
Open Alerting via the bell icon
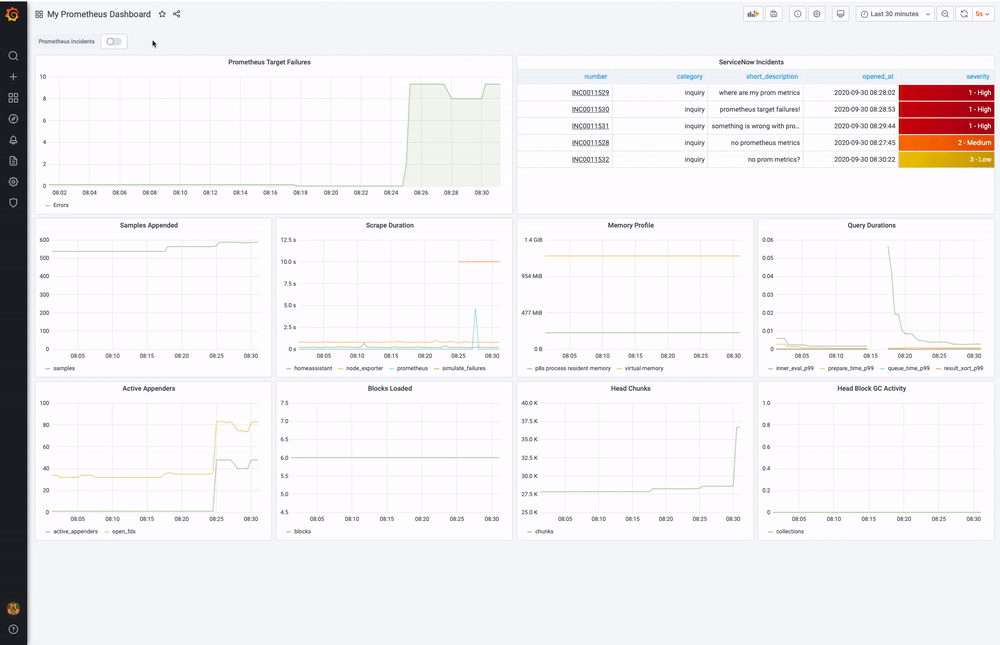13,139
